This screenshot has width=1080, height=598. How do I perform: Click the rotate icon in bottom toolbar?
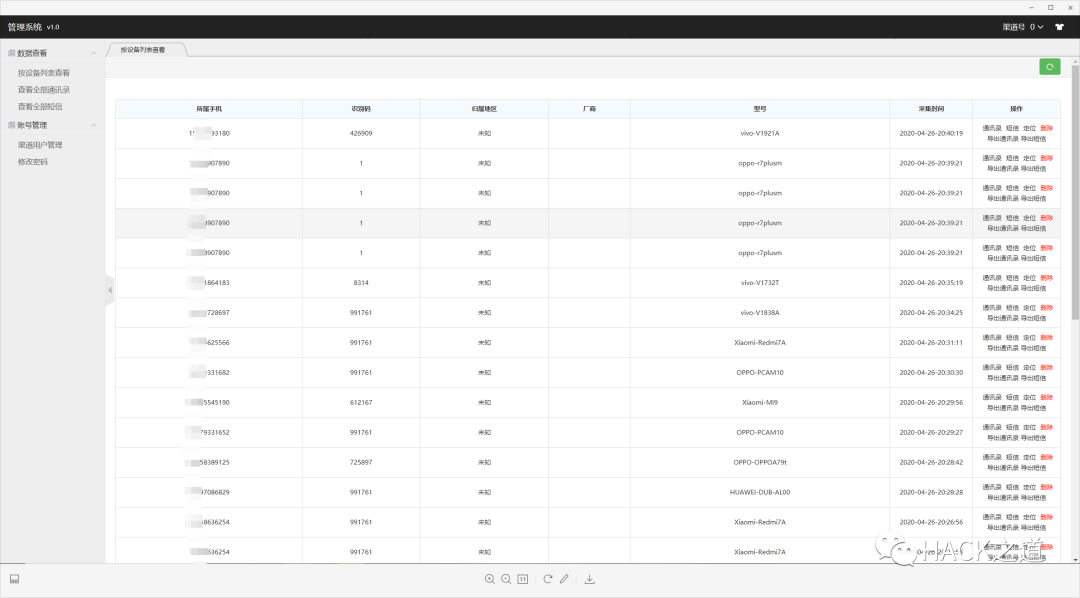548,579
